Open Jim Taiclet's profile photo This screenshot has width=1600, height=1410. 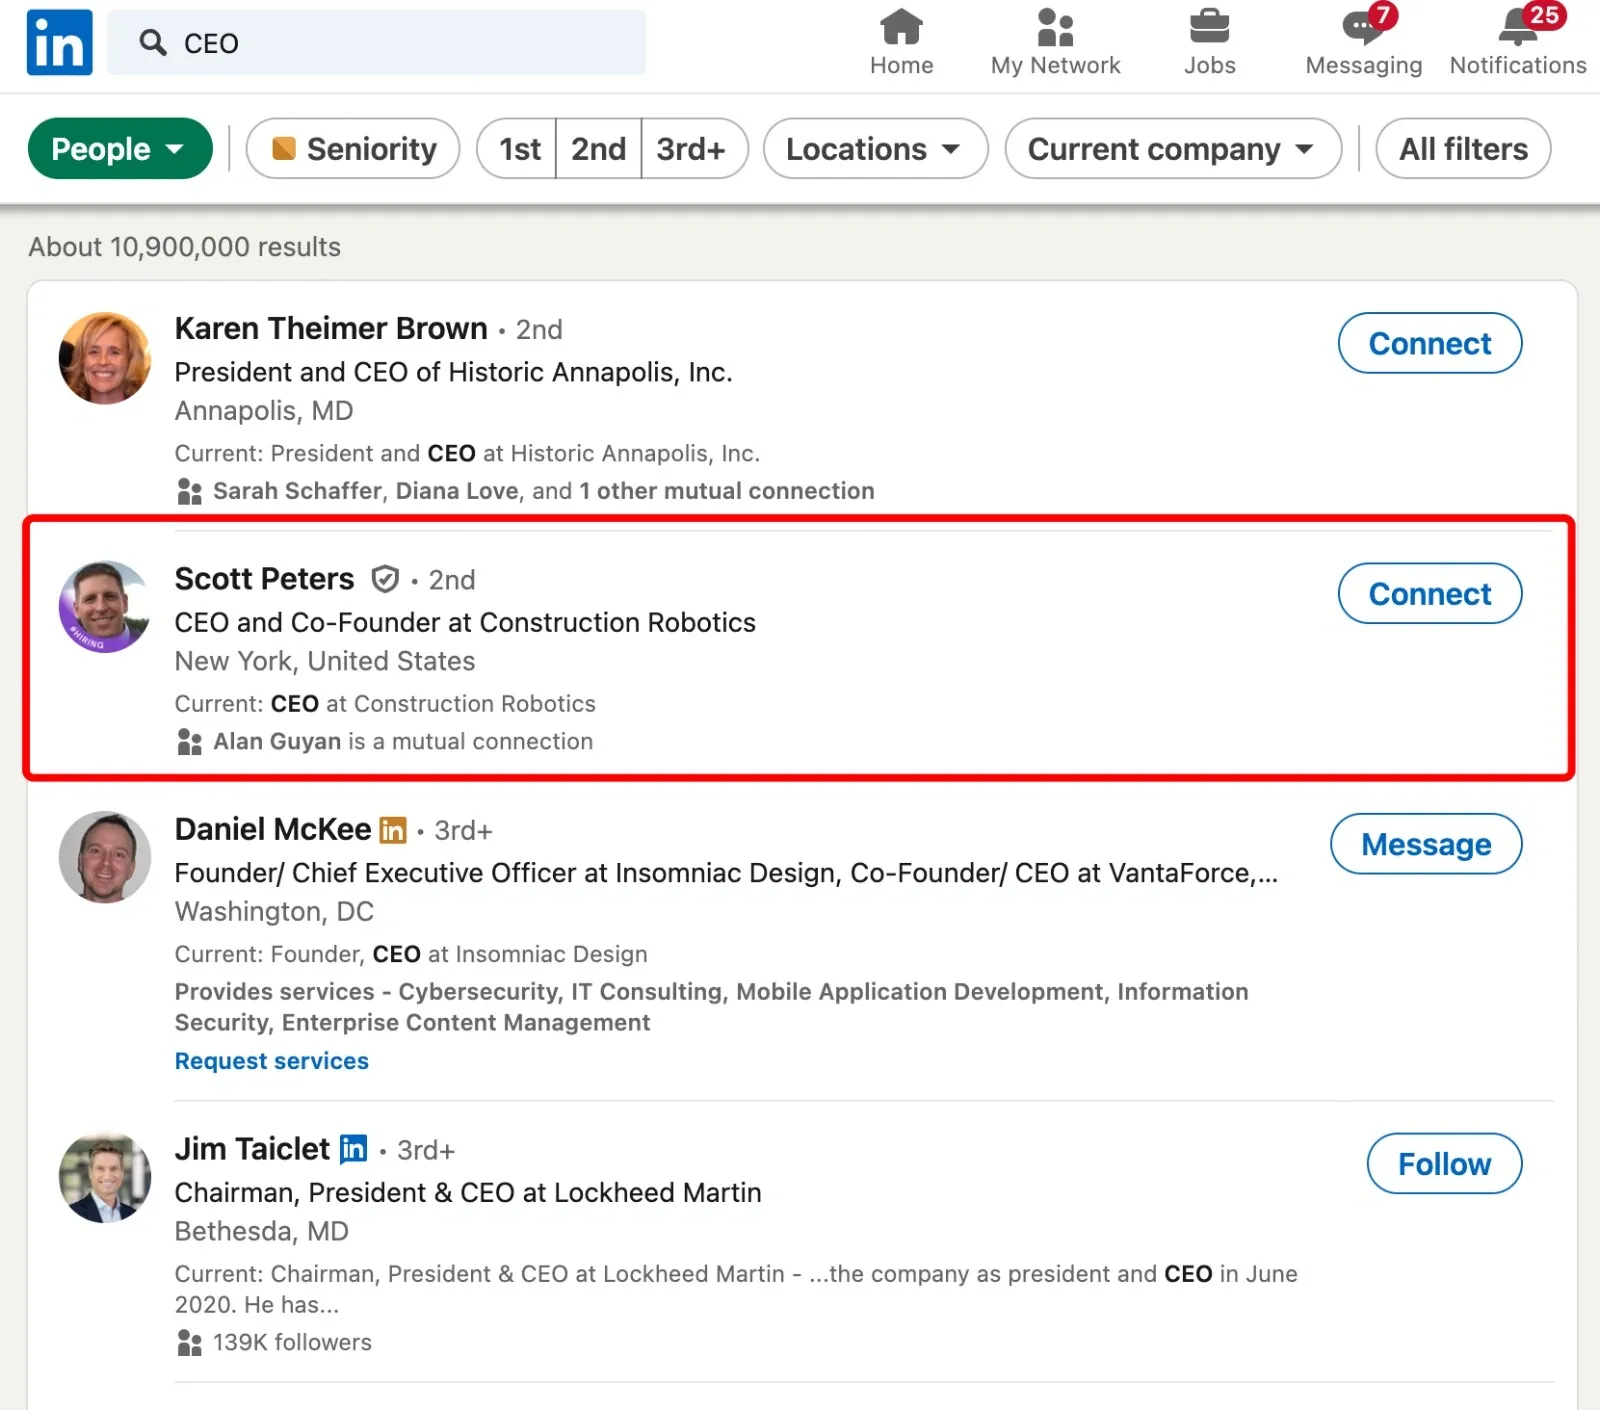click(105, 1177)
